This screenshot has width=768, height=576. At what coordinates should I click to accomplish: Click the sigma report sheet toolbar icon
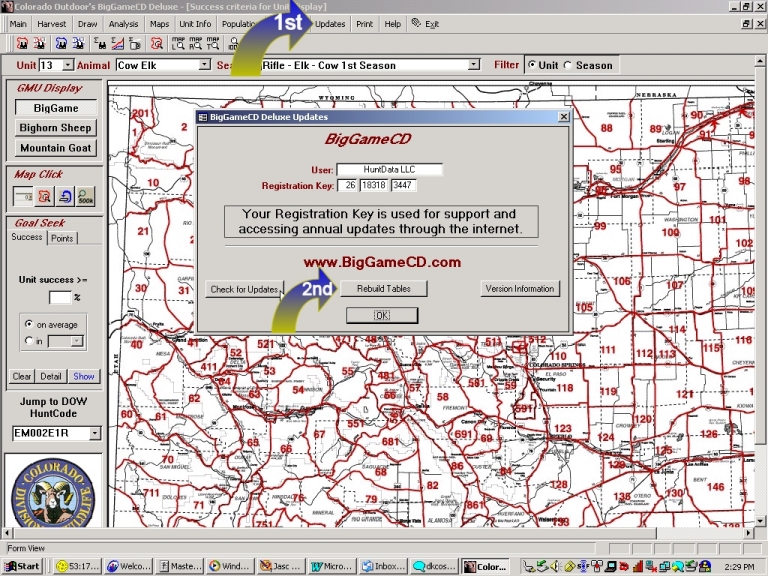pyautogui.click(x=135, y=44)
